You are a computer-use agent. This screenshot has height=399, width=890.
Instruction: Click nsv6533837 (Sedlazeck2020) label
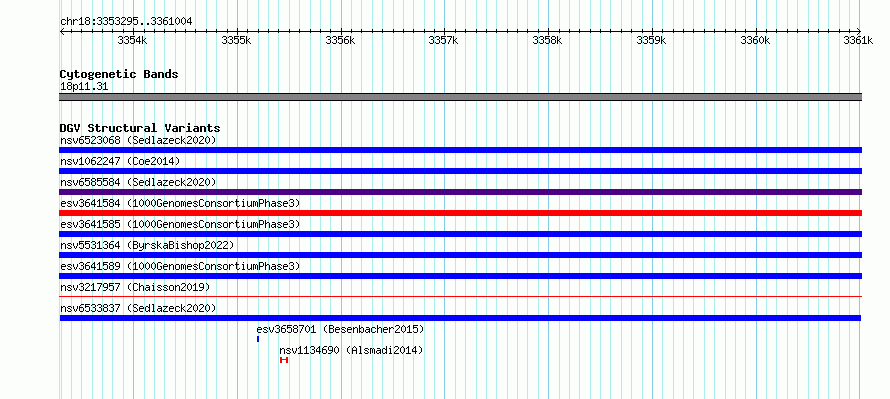click(138, 308)
